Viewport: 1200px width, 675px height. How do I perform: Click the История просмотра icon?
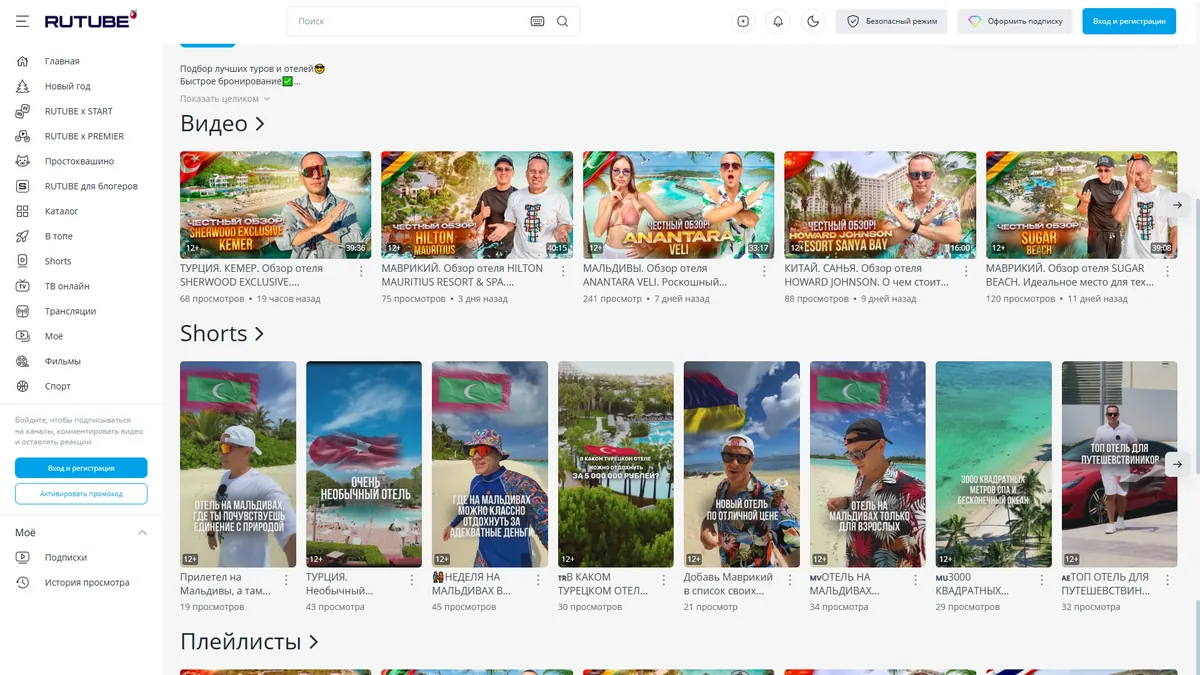[x=22, y=582]
